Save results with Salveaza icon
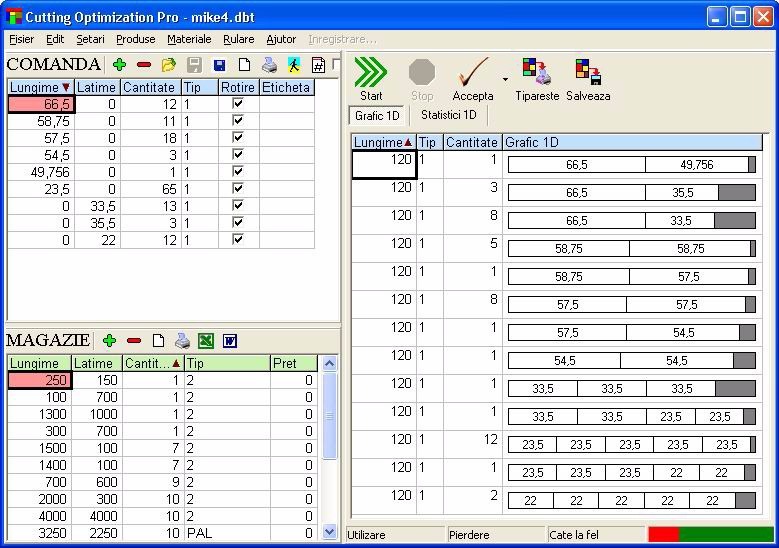Image resolution: width=779 pixels, height=548 pixels. (x=588, y=79)
